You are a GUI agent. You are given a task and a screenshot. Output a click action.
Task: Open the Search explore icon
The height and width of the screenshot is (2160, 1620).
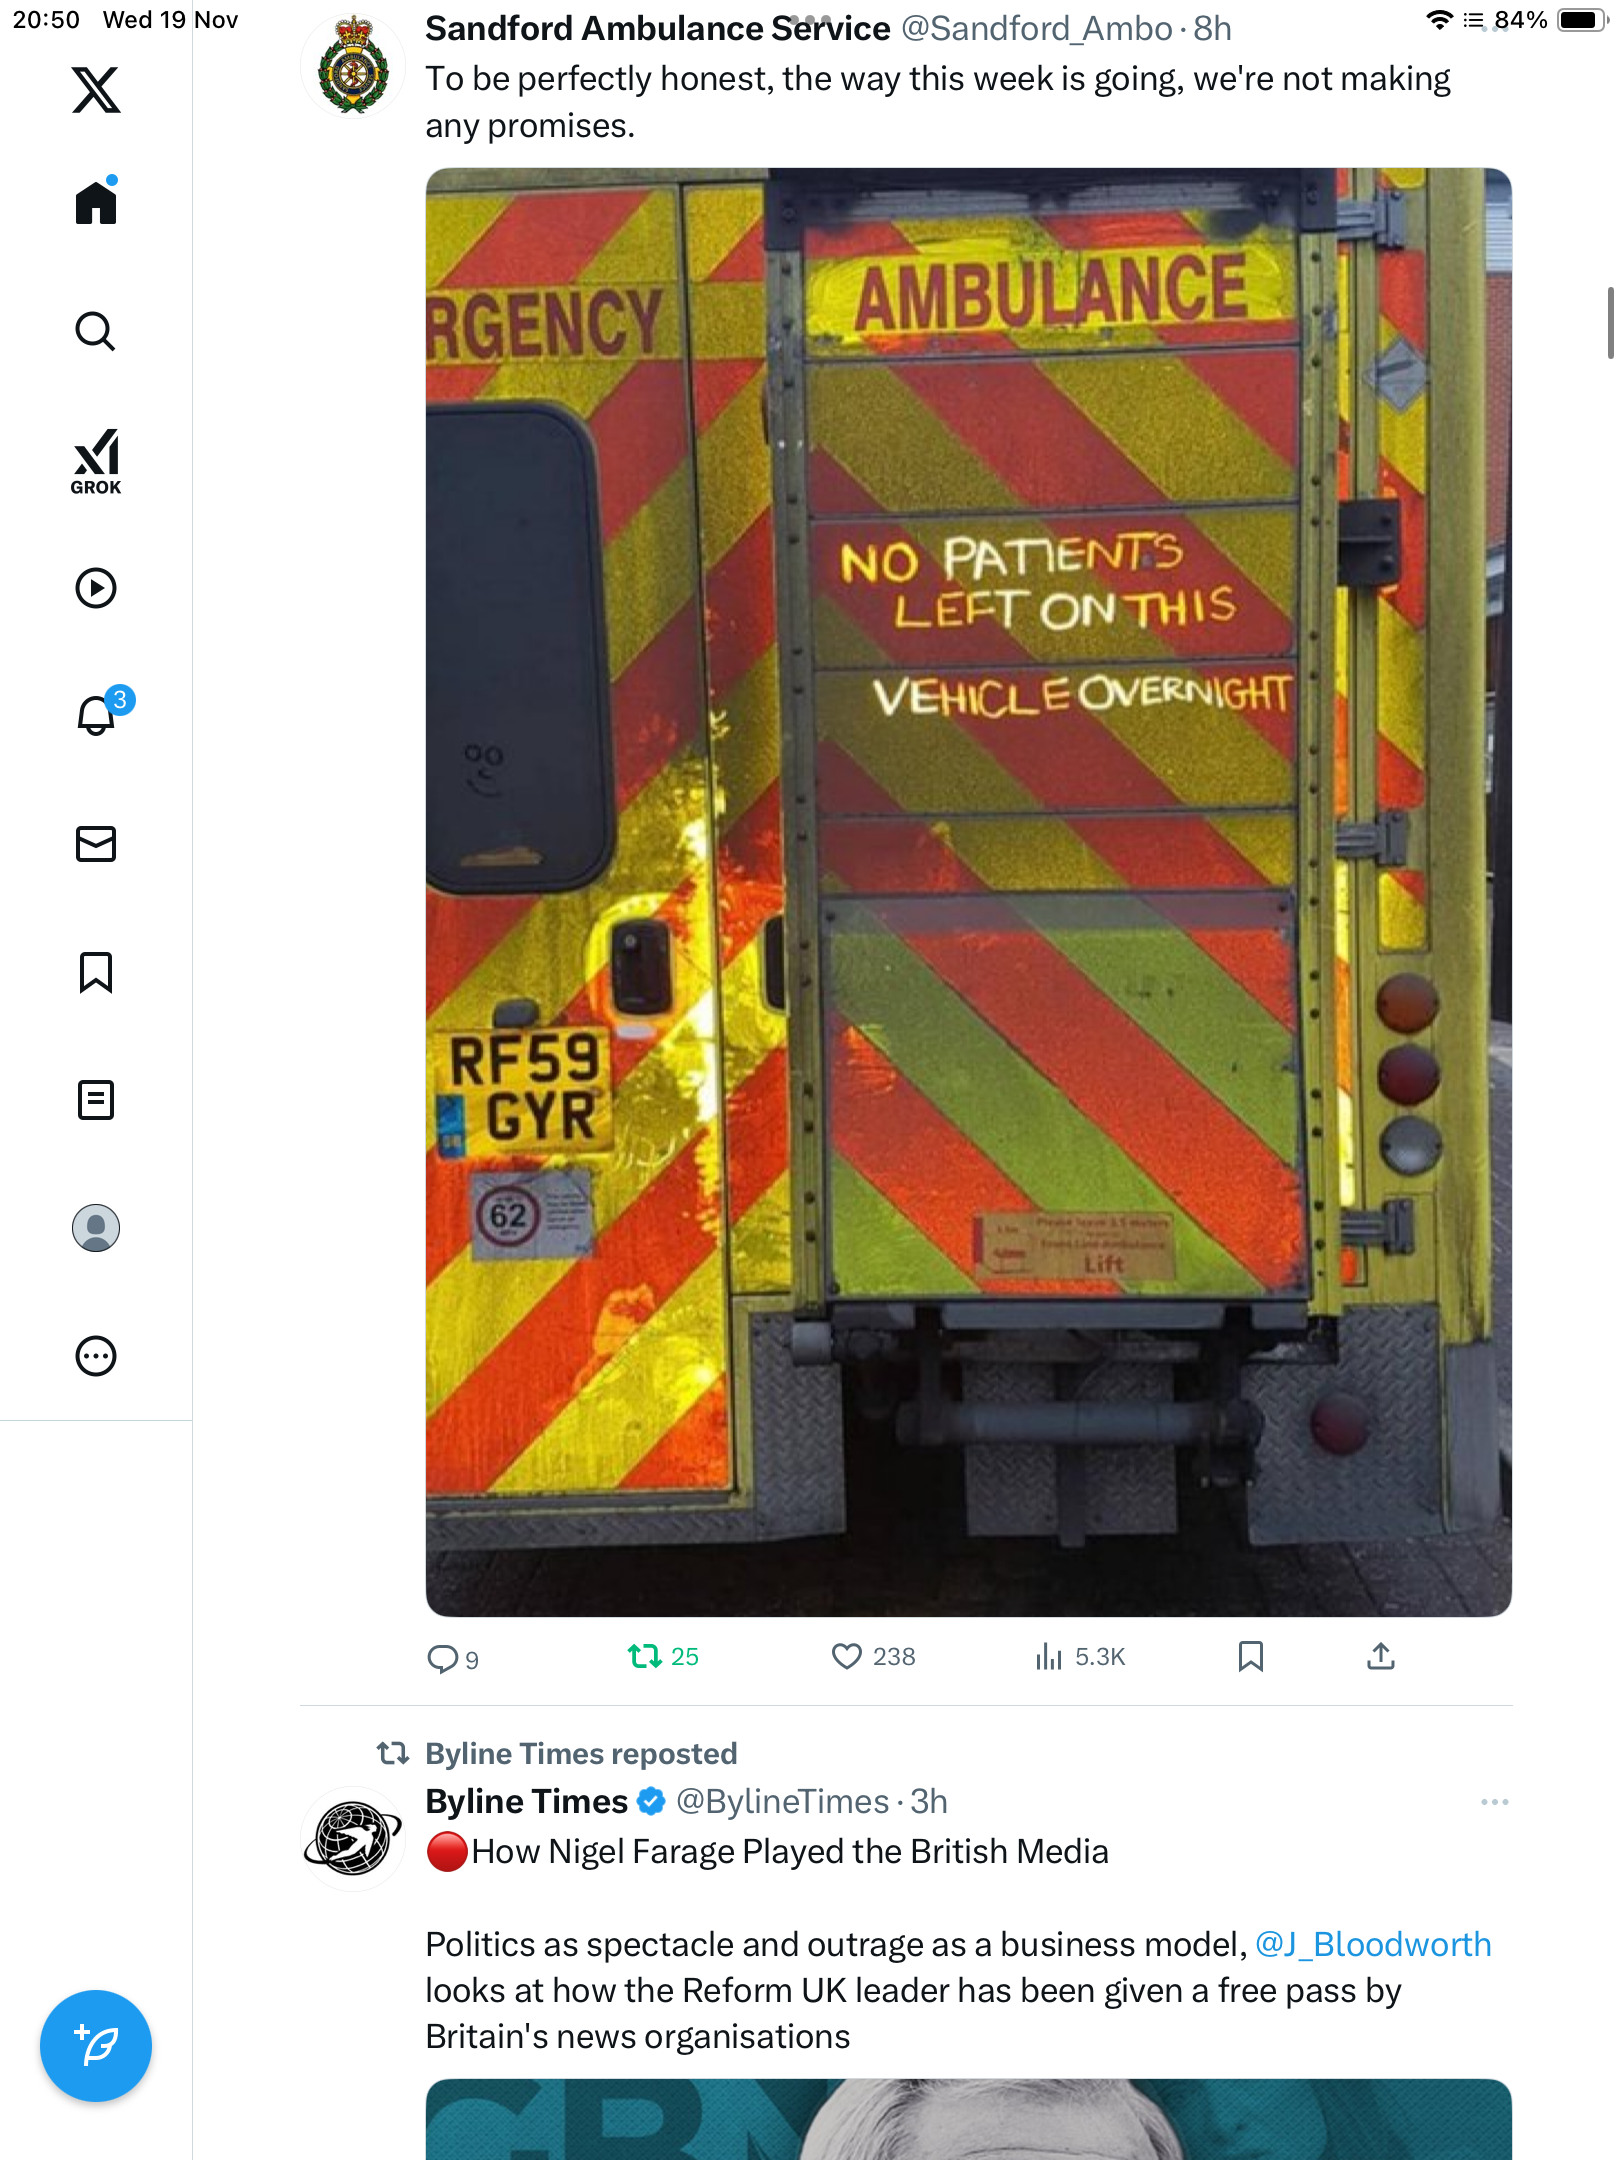pyautogui.click(x=96, y=331)
